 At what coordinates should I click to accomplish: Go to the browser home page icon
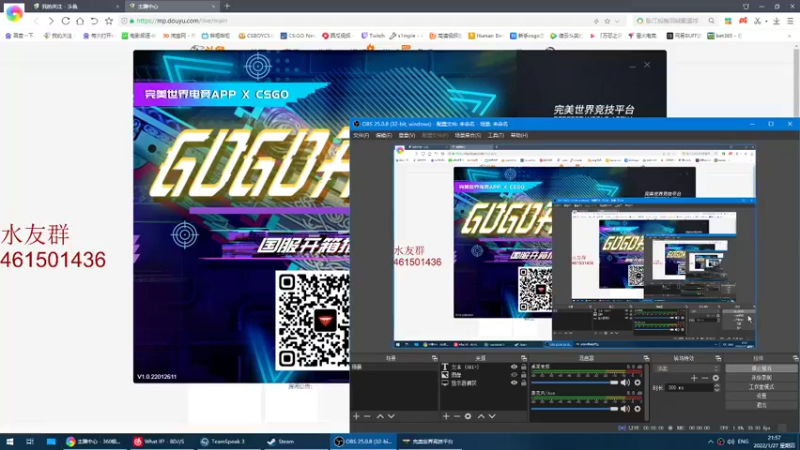[x=80, y=21]
